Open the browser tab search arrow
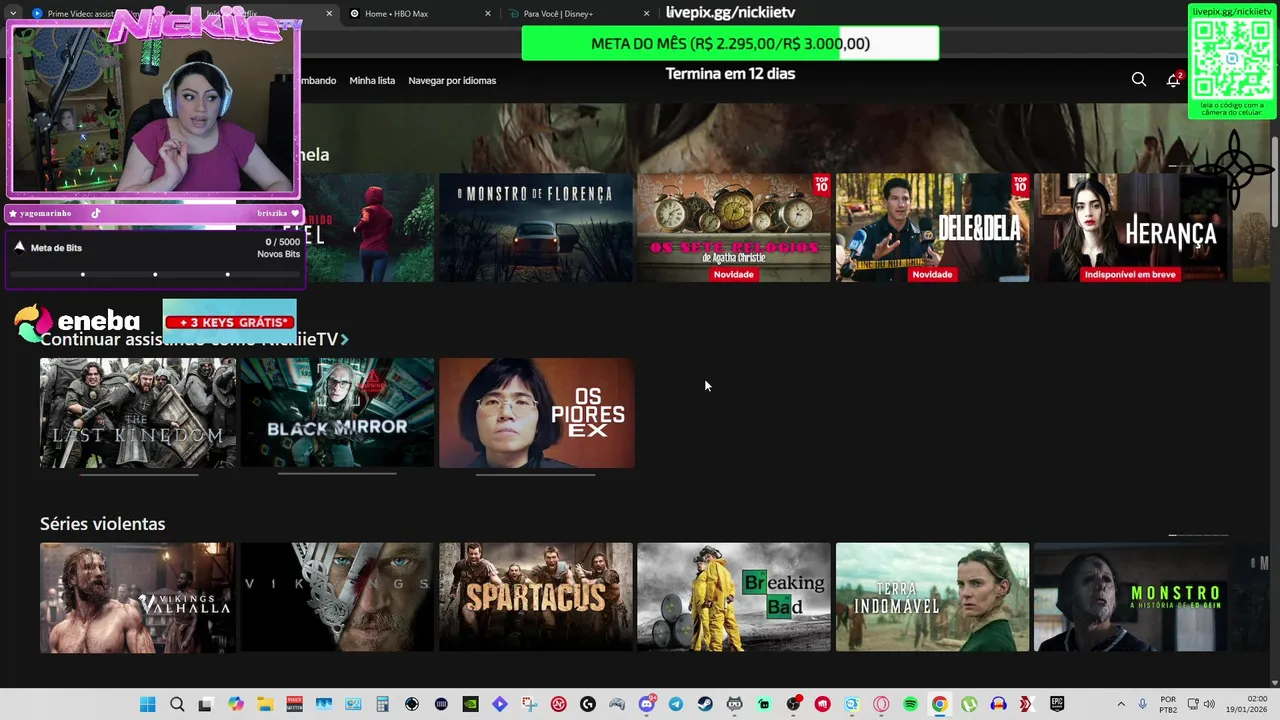1280x720 pixels. point(13,13)
